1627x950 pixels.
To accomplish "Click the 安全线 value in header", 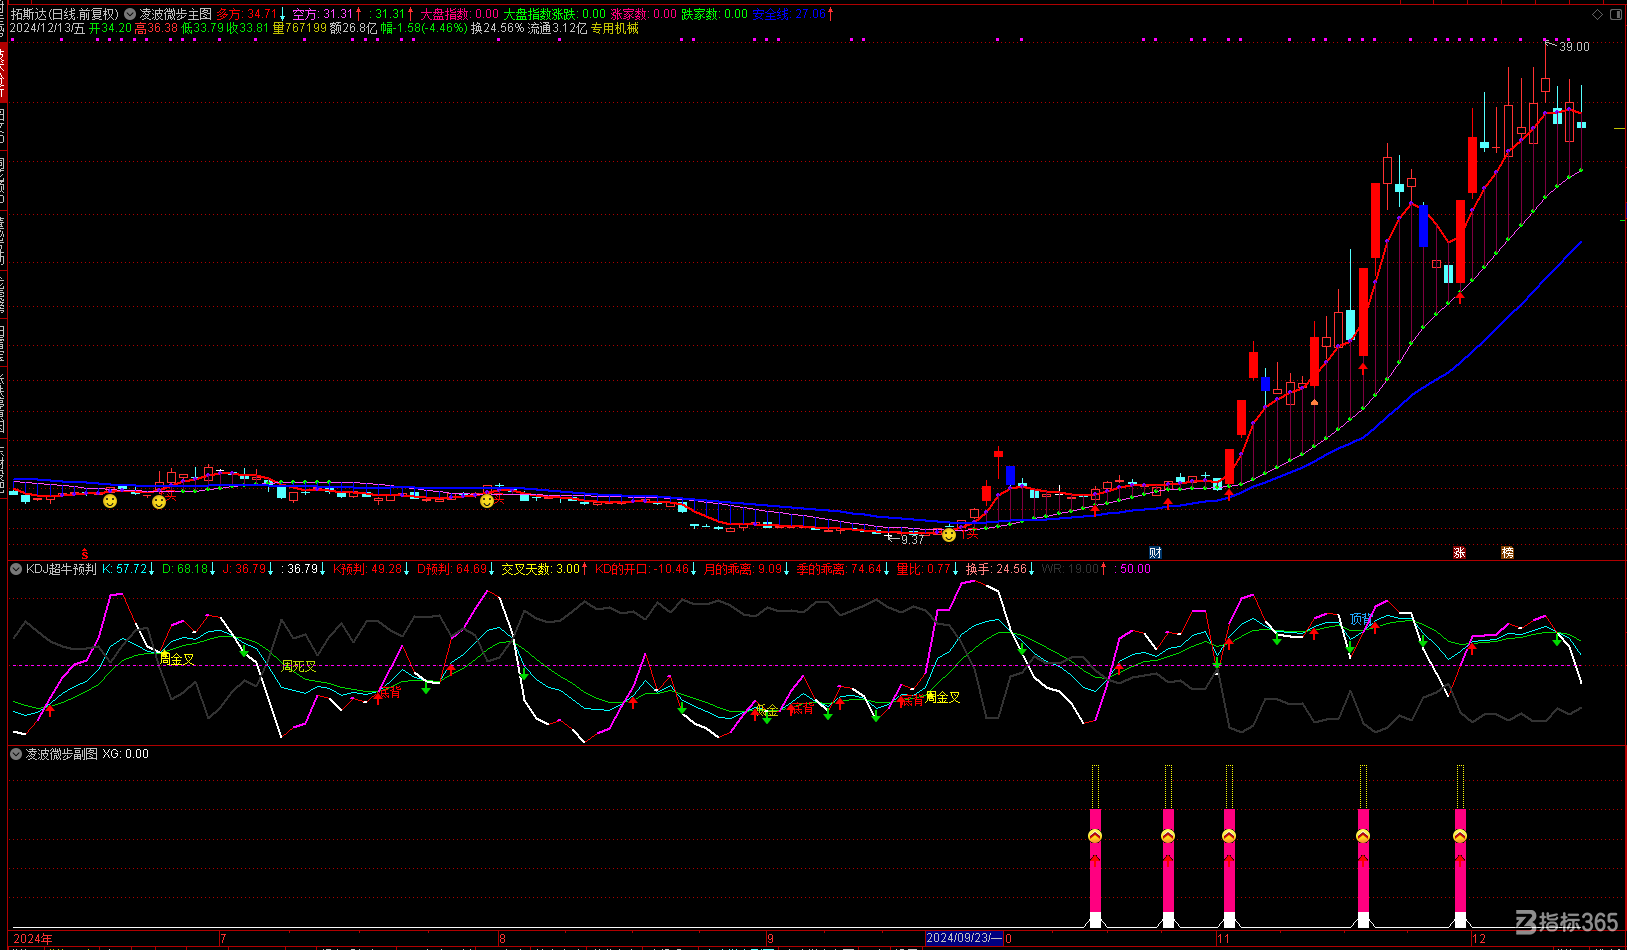I will 790,14.
